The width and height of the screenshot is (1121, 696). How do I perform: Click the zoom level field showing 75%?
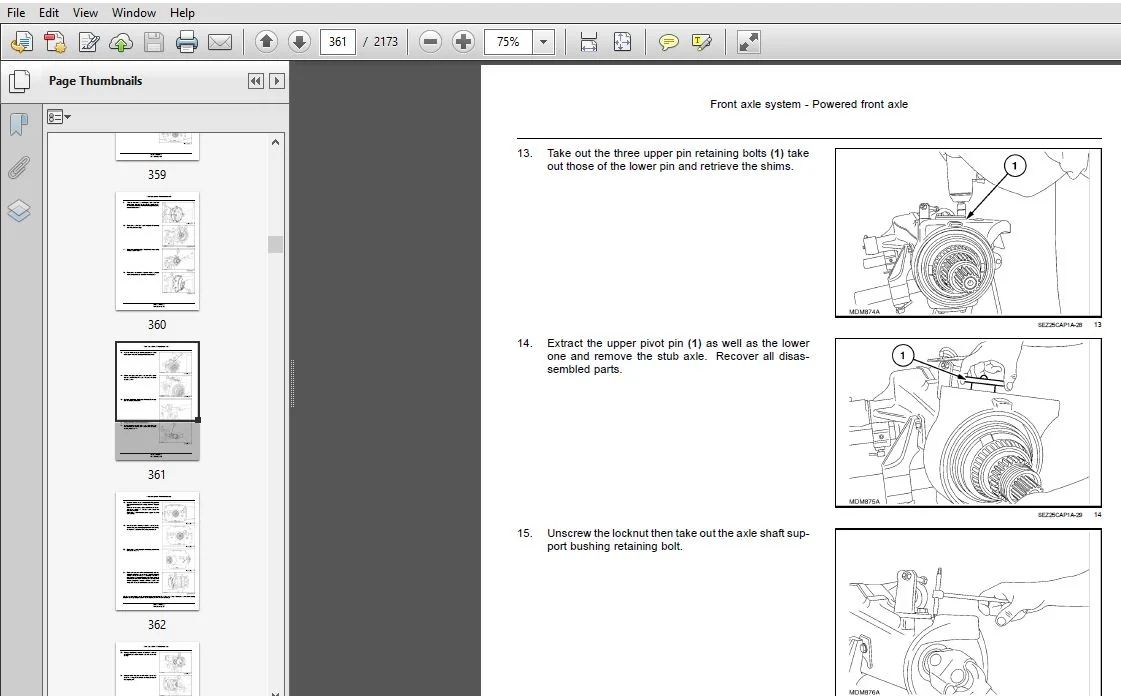click(508, 42)
